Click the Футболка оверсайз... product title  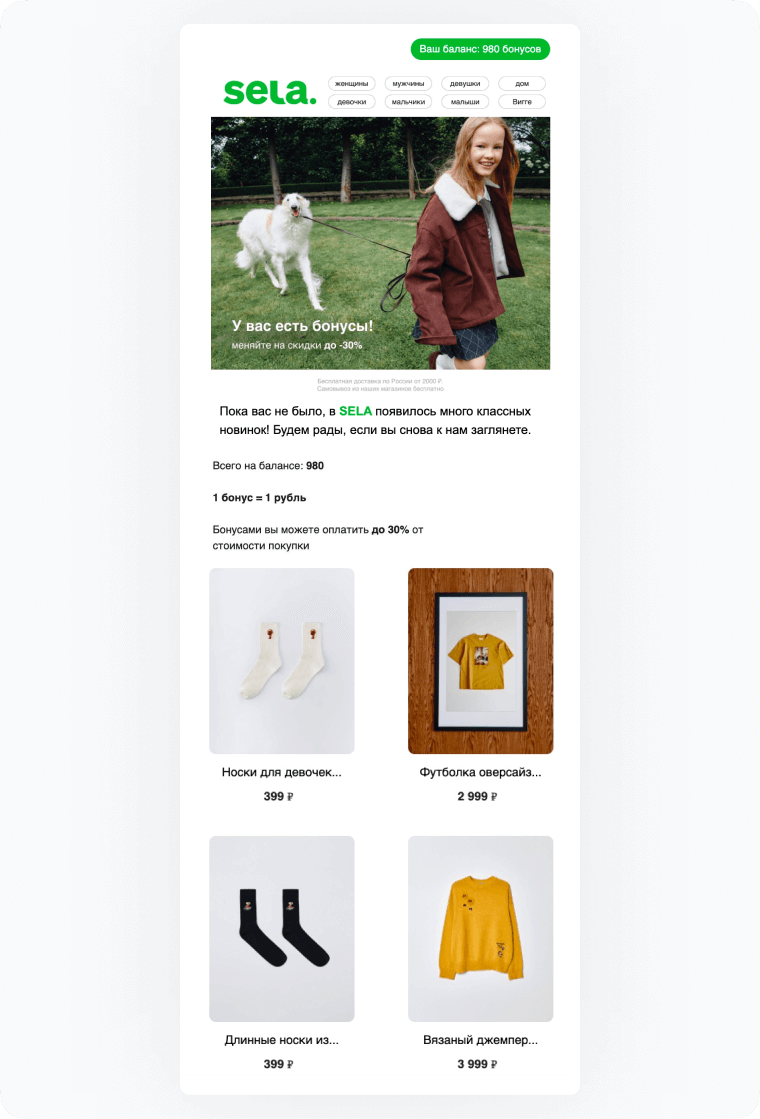pyautogui.click(x=480, y=772)
